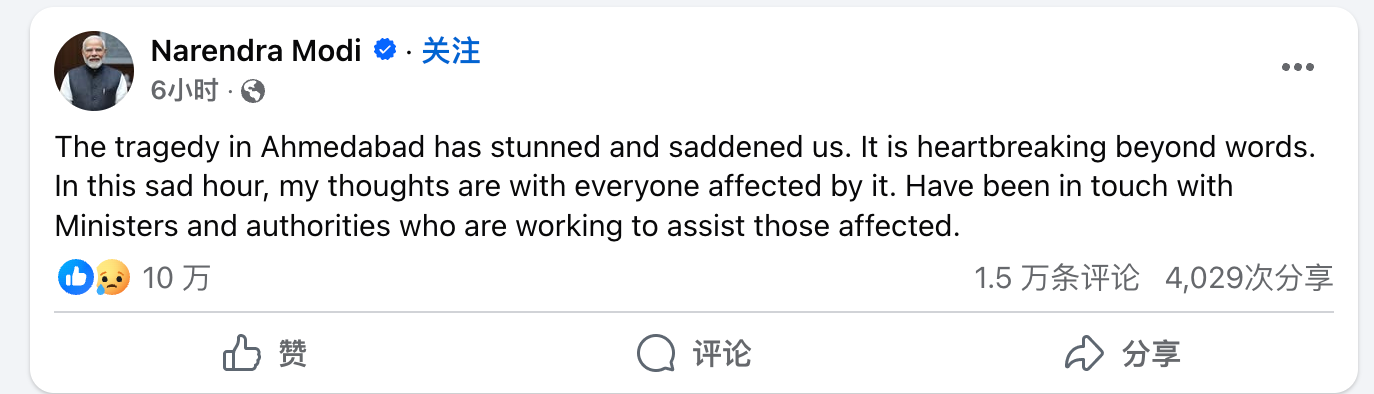Image resolution: width=1374 pixels, height=394 pixels.
Task: Click the speech bubble comment icon
Action: click(x=656, y=353)
